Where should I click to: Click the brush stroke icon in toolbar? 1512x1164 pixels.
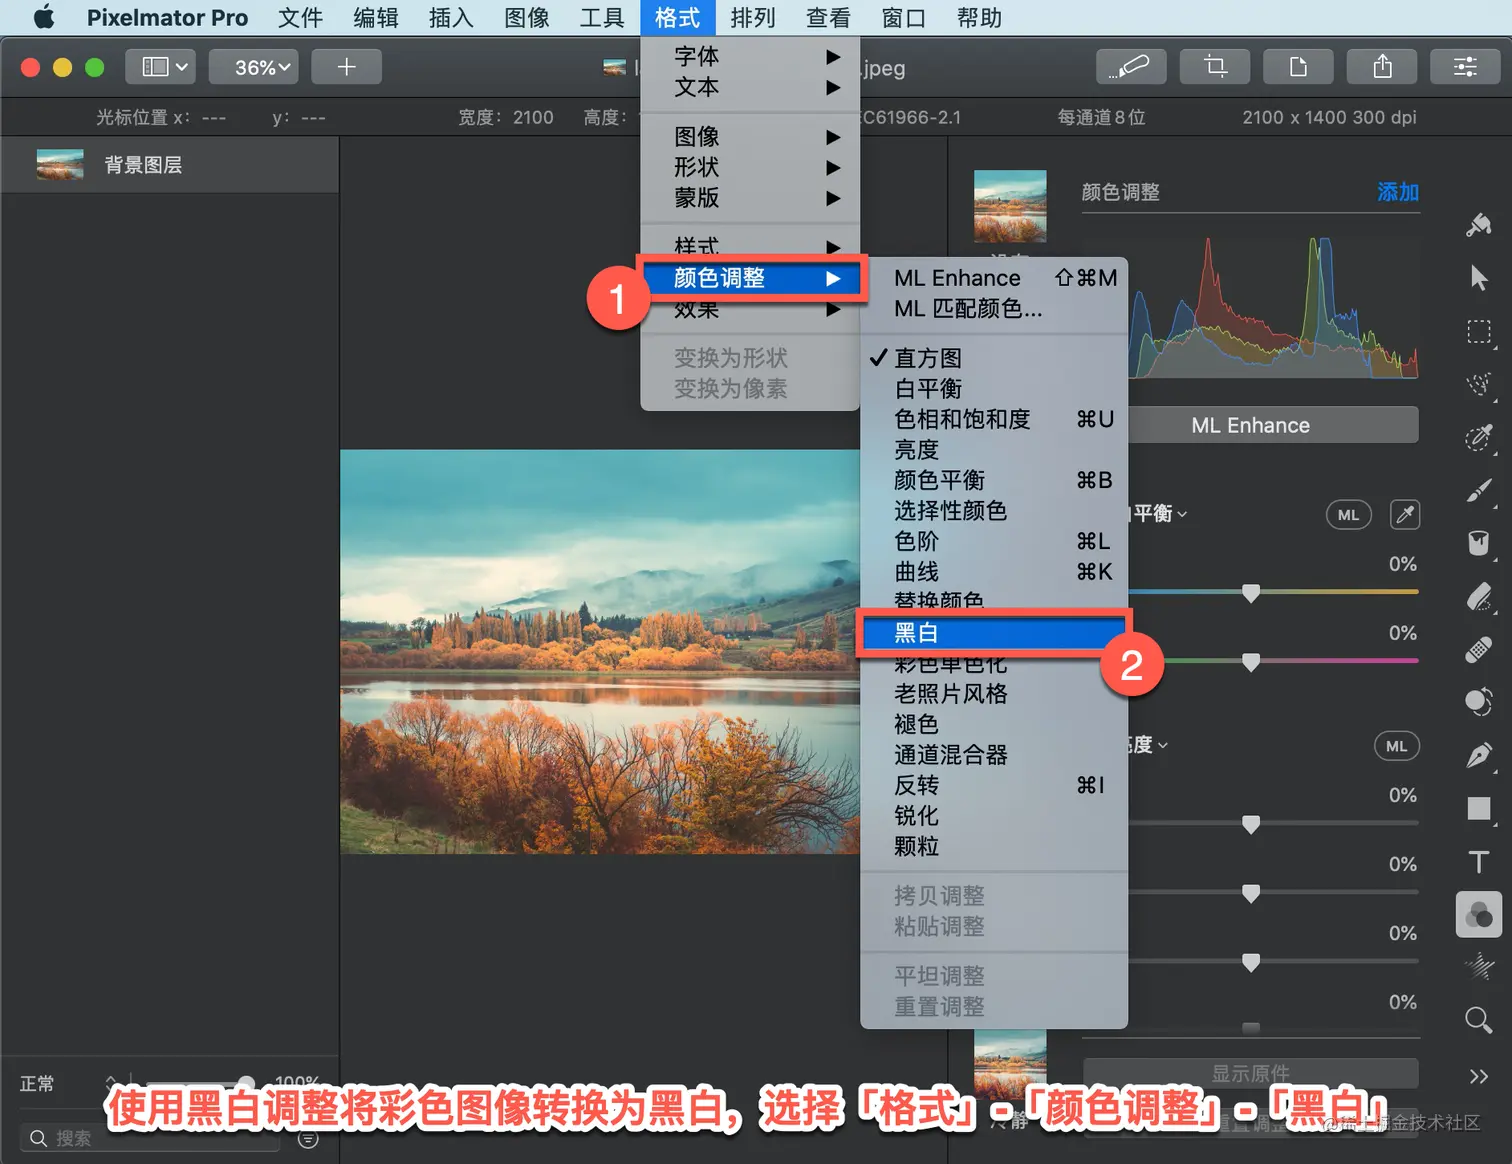coord(1132,67)
